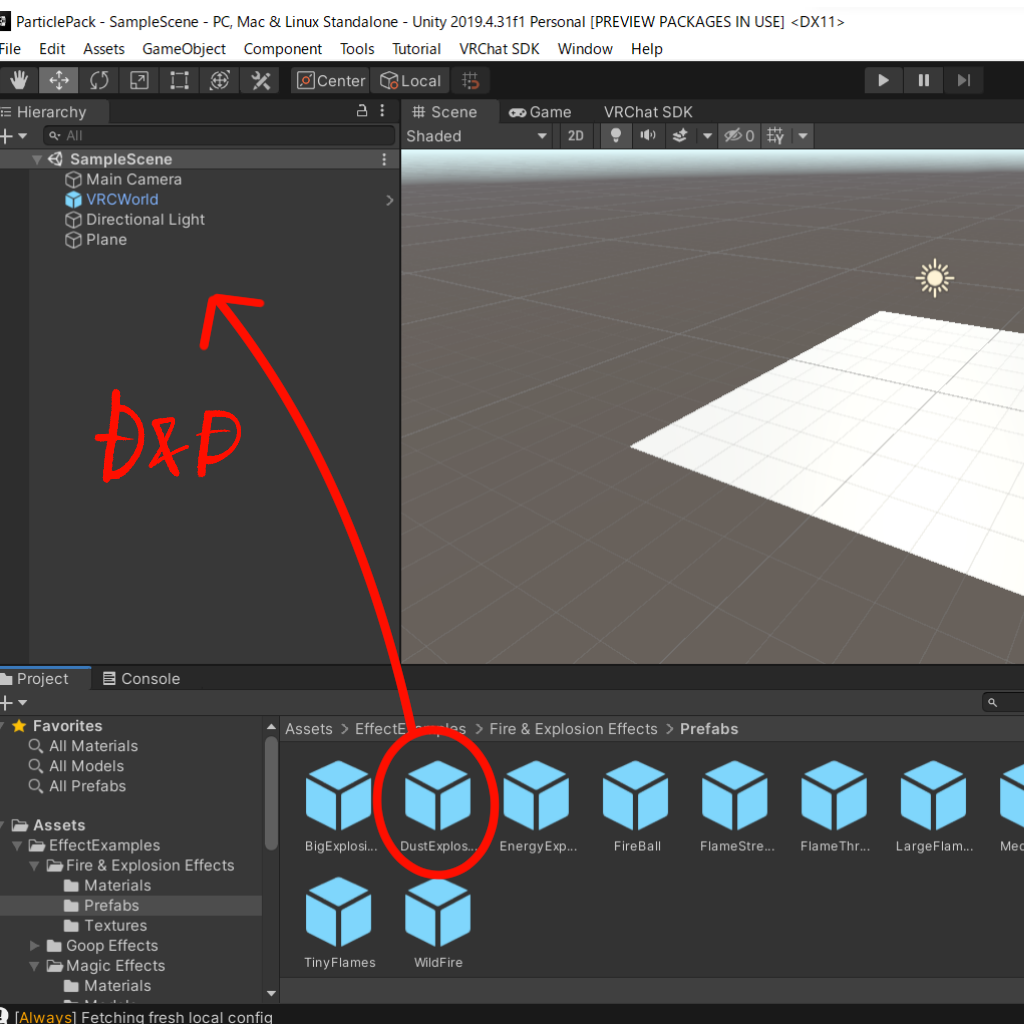Toggle scene lighting in the Scene view

click(x=615, y=136)
